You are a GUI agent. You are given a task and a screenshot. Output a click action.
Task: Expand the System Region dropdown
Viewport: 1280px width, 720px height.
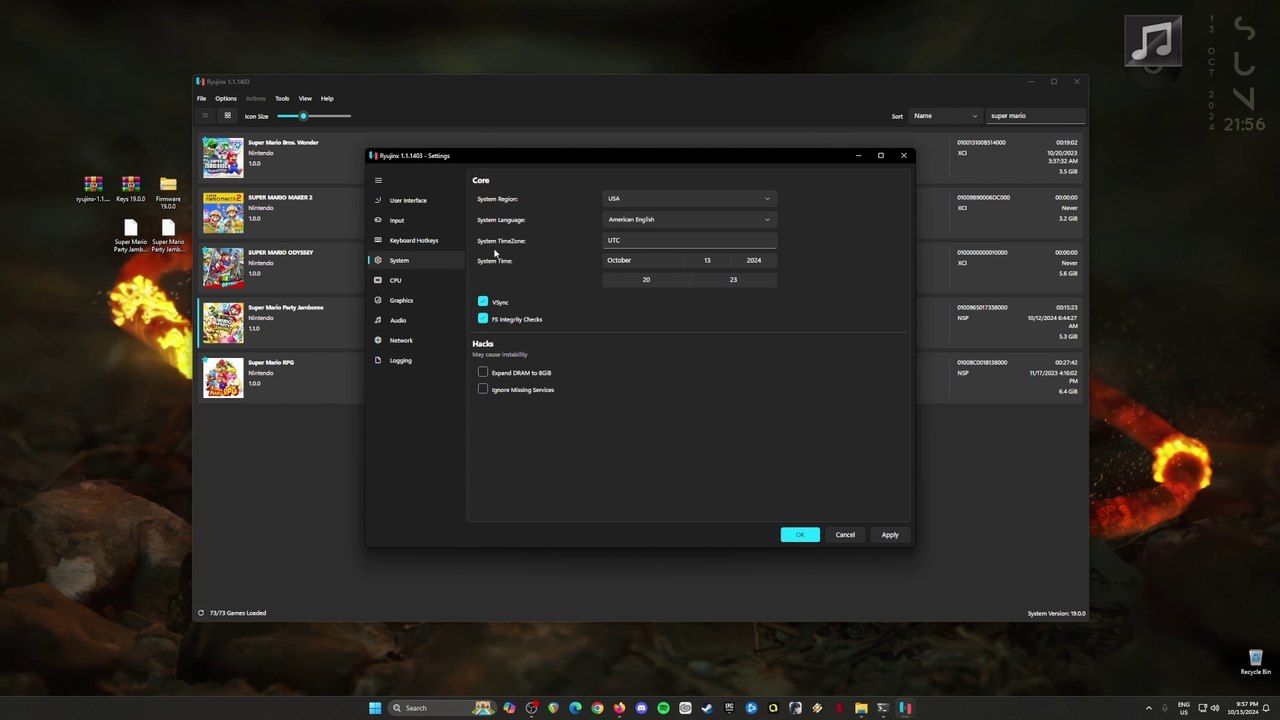(x=689, y=198)
